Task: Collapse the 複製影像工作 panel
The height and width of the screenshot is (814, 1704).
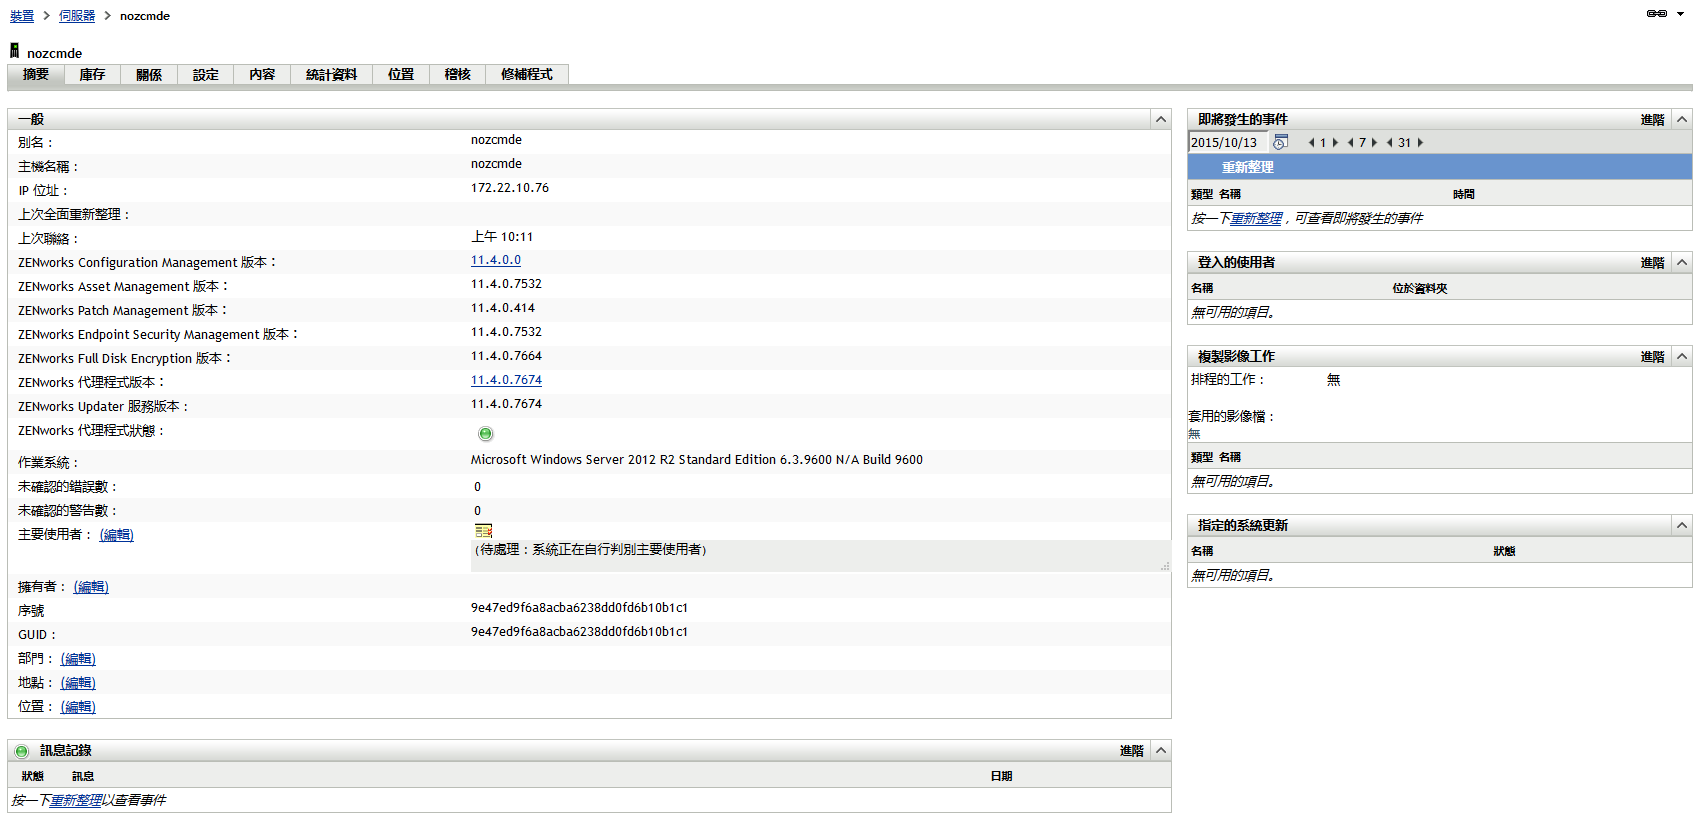Action: (1682, 357)
